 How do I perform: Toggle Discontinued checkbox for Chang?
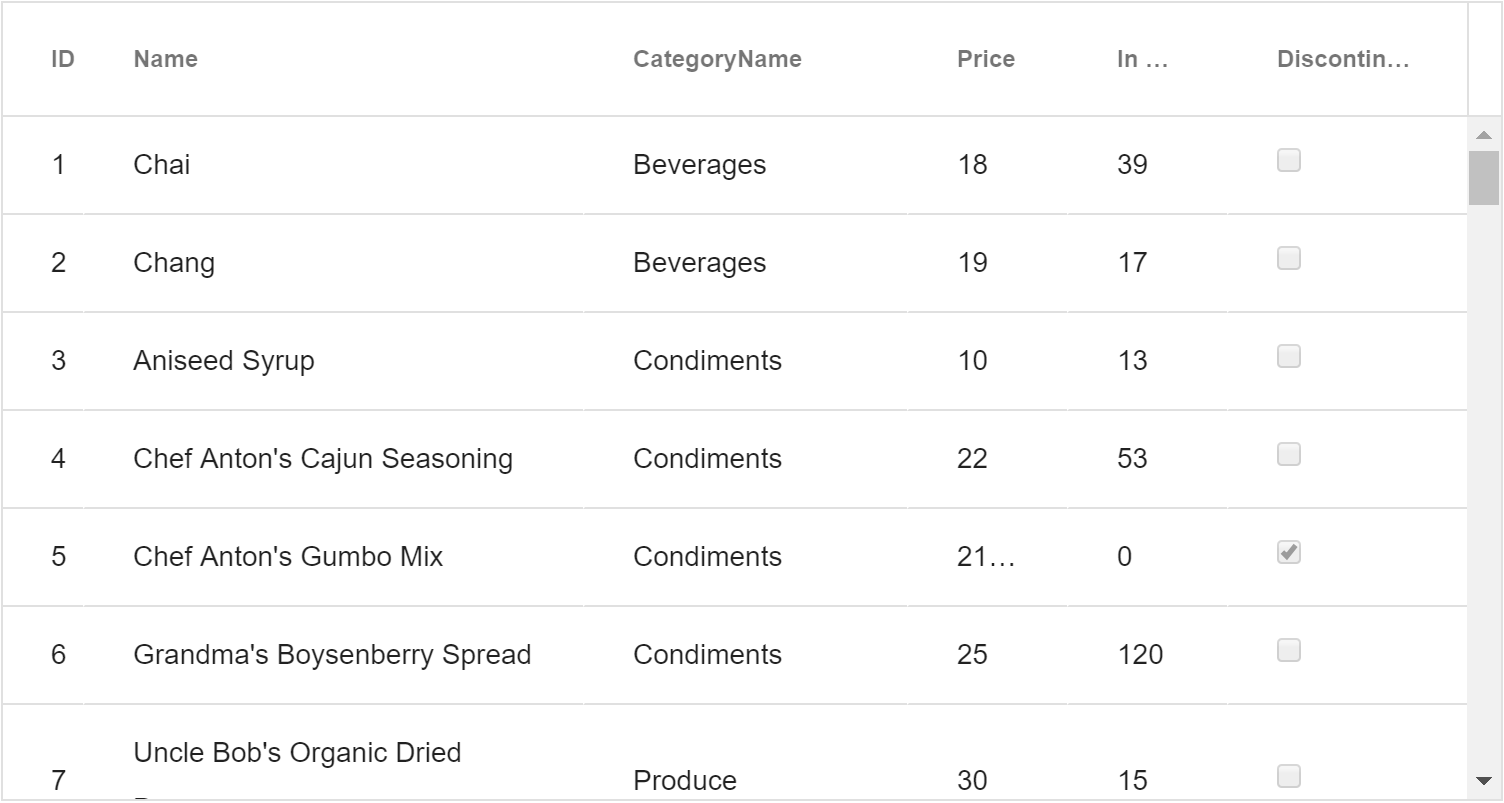[1289, 258]
